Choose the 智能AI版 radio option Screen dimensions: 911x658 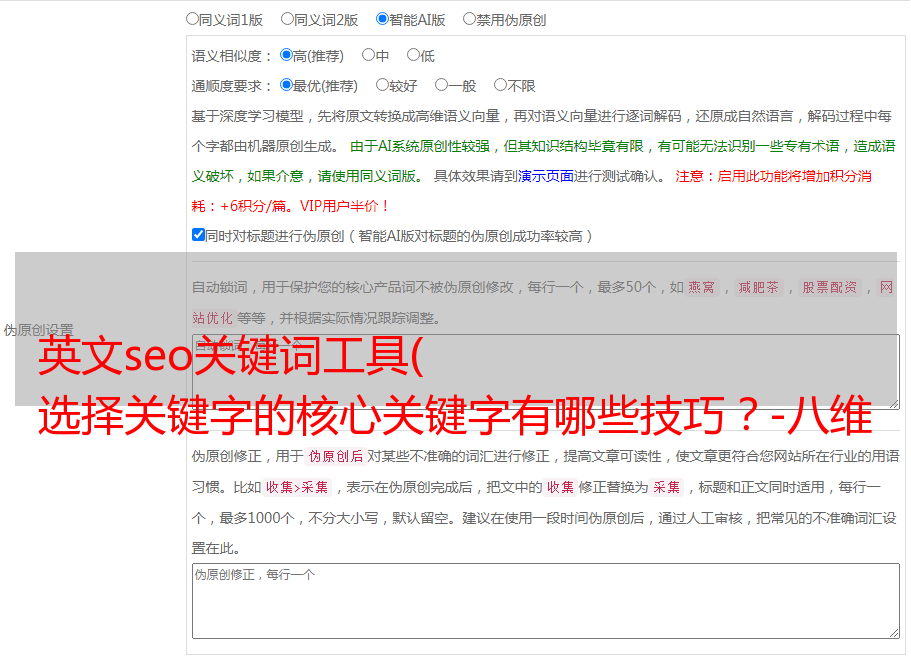pos(382,19)
